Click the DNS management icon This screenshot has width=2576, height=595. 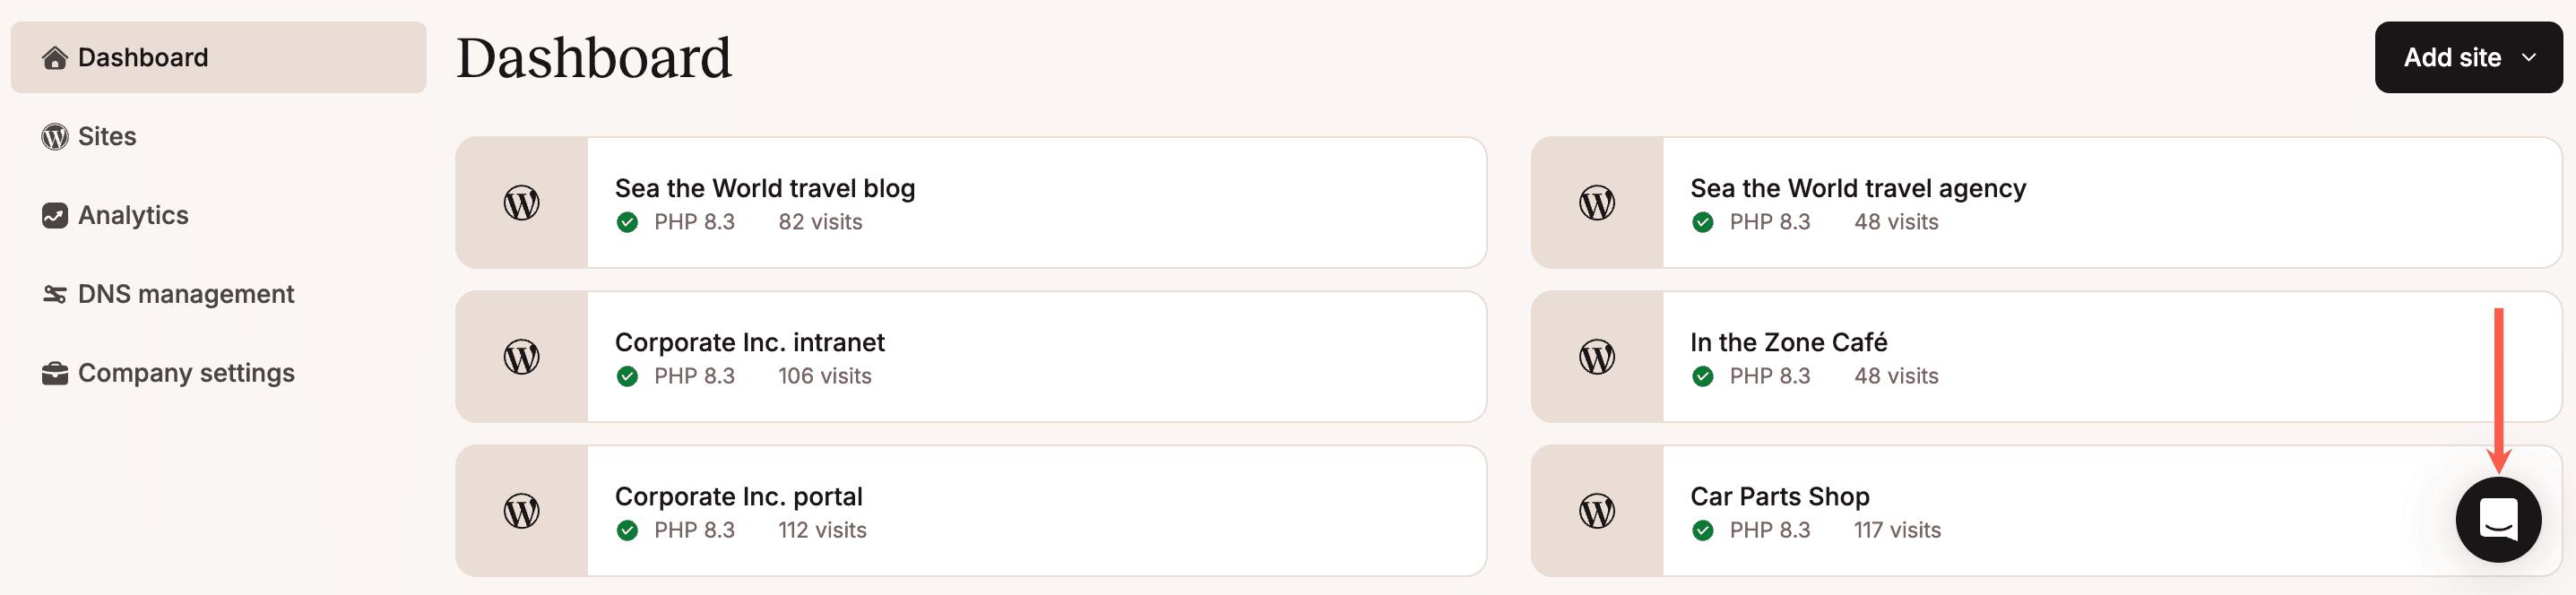point(54,293)
